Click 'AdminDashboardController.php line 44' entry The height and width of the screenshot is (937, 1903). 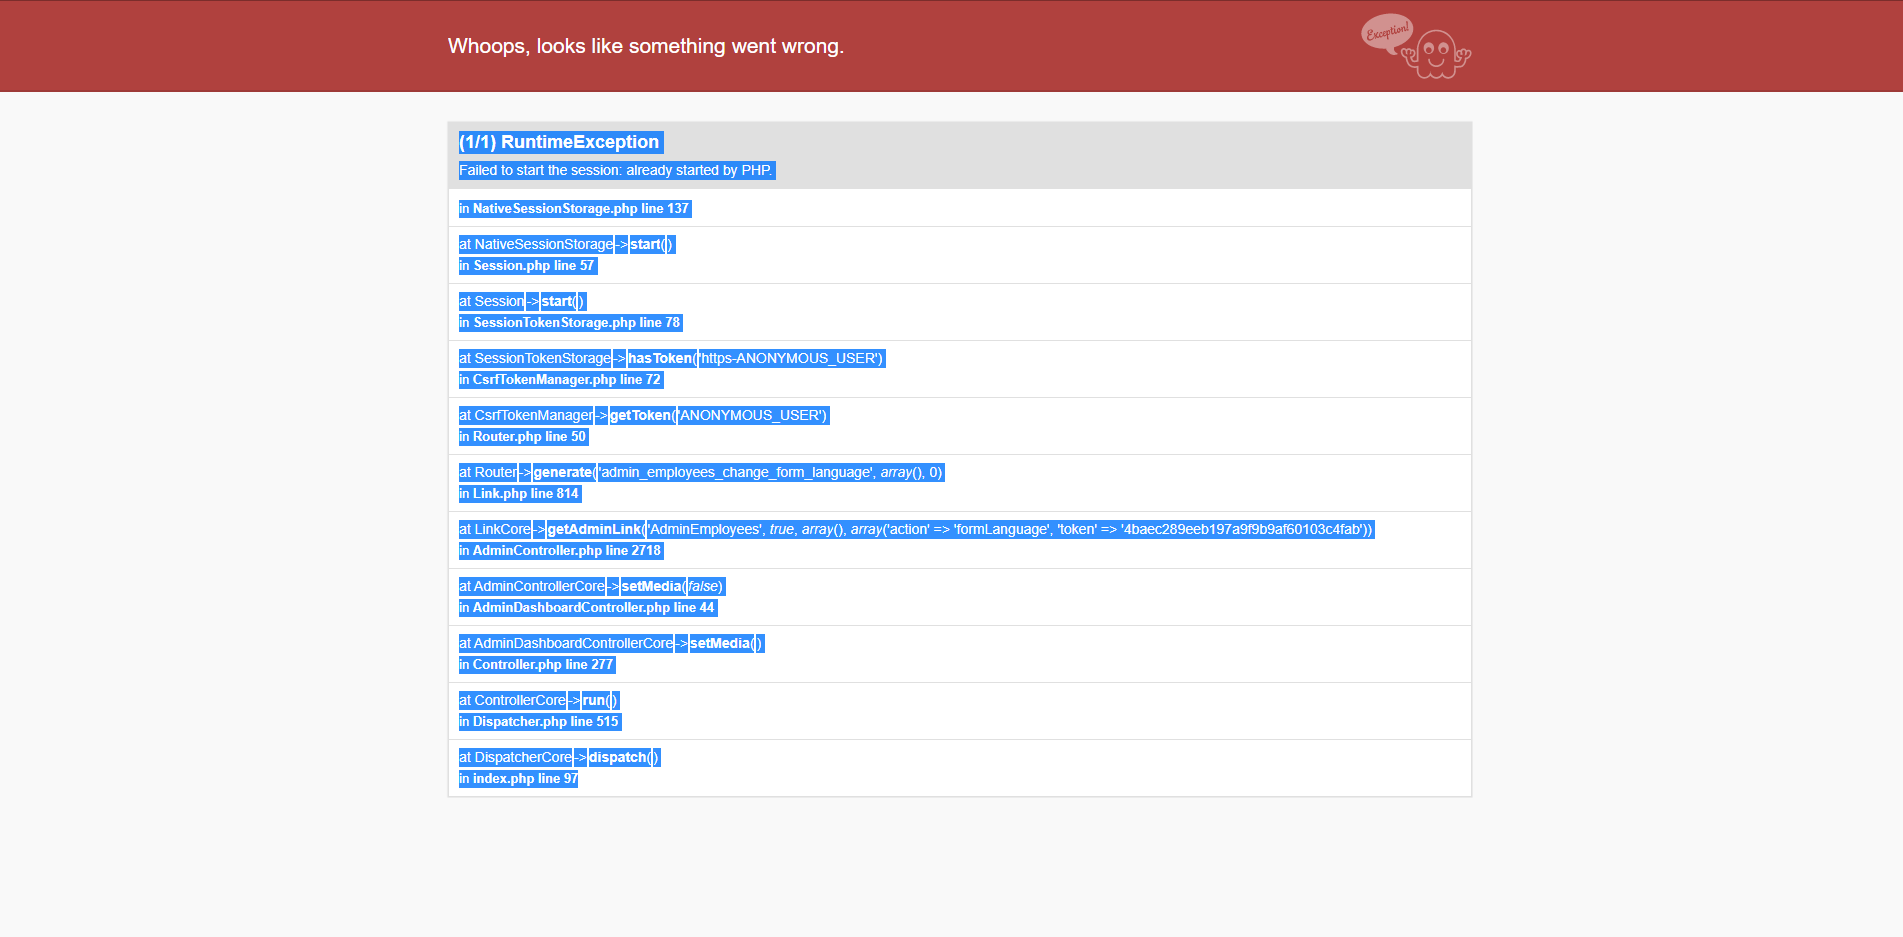(594, 608)
